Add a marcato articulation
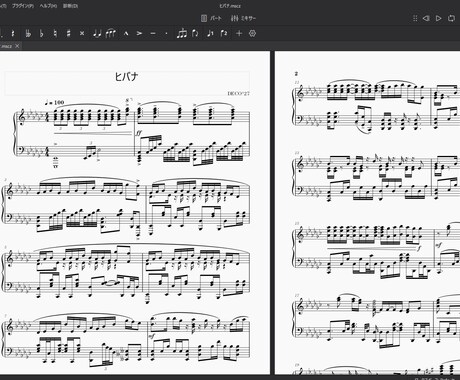Image resolution: width=460 pixels, height=380 pixels. [126, 33]
